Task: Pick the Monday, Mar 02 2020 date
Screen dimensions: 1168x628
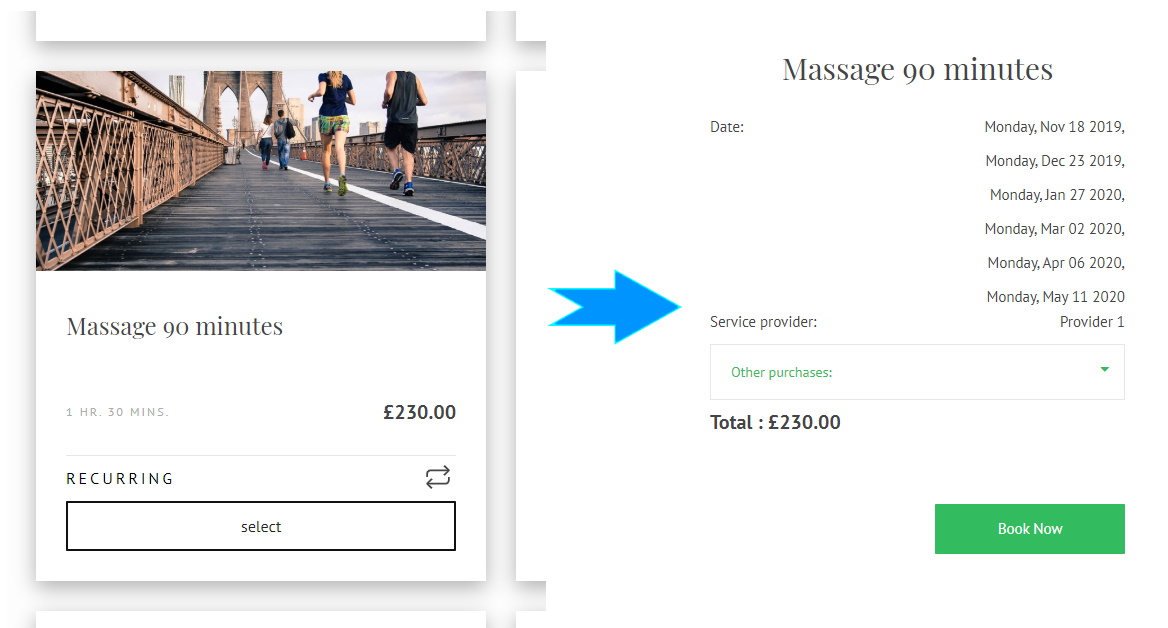Action: pos(1054,229)
